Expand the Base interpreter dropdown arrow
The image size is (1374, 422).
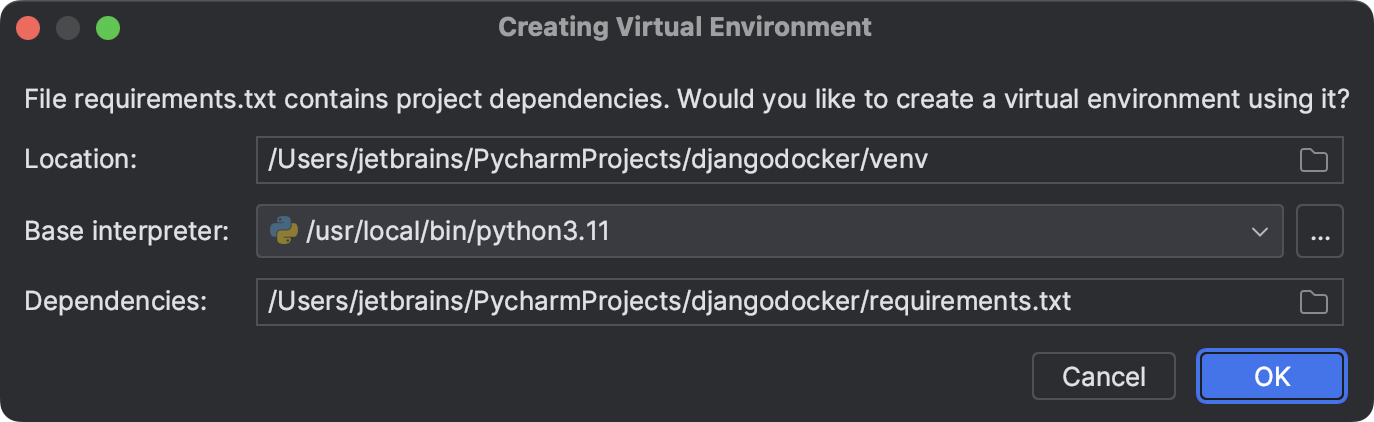(x=1259, y=232)
